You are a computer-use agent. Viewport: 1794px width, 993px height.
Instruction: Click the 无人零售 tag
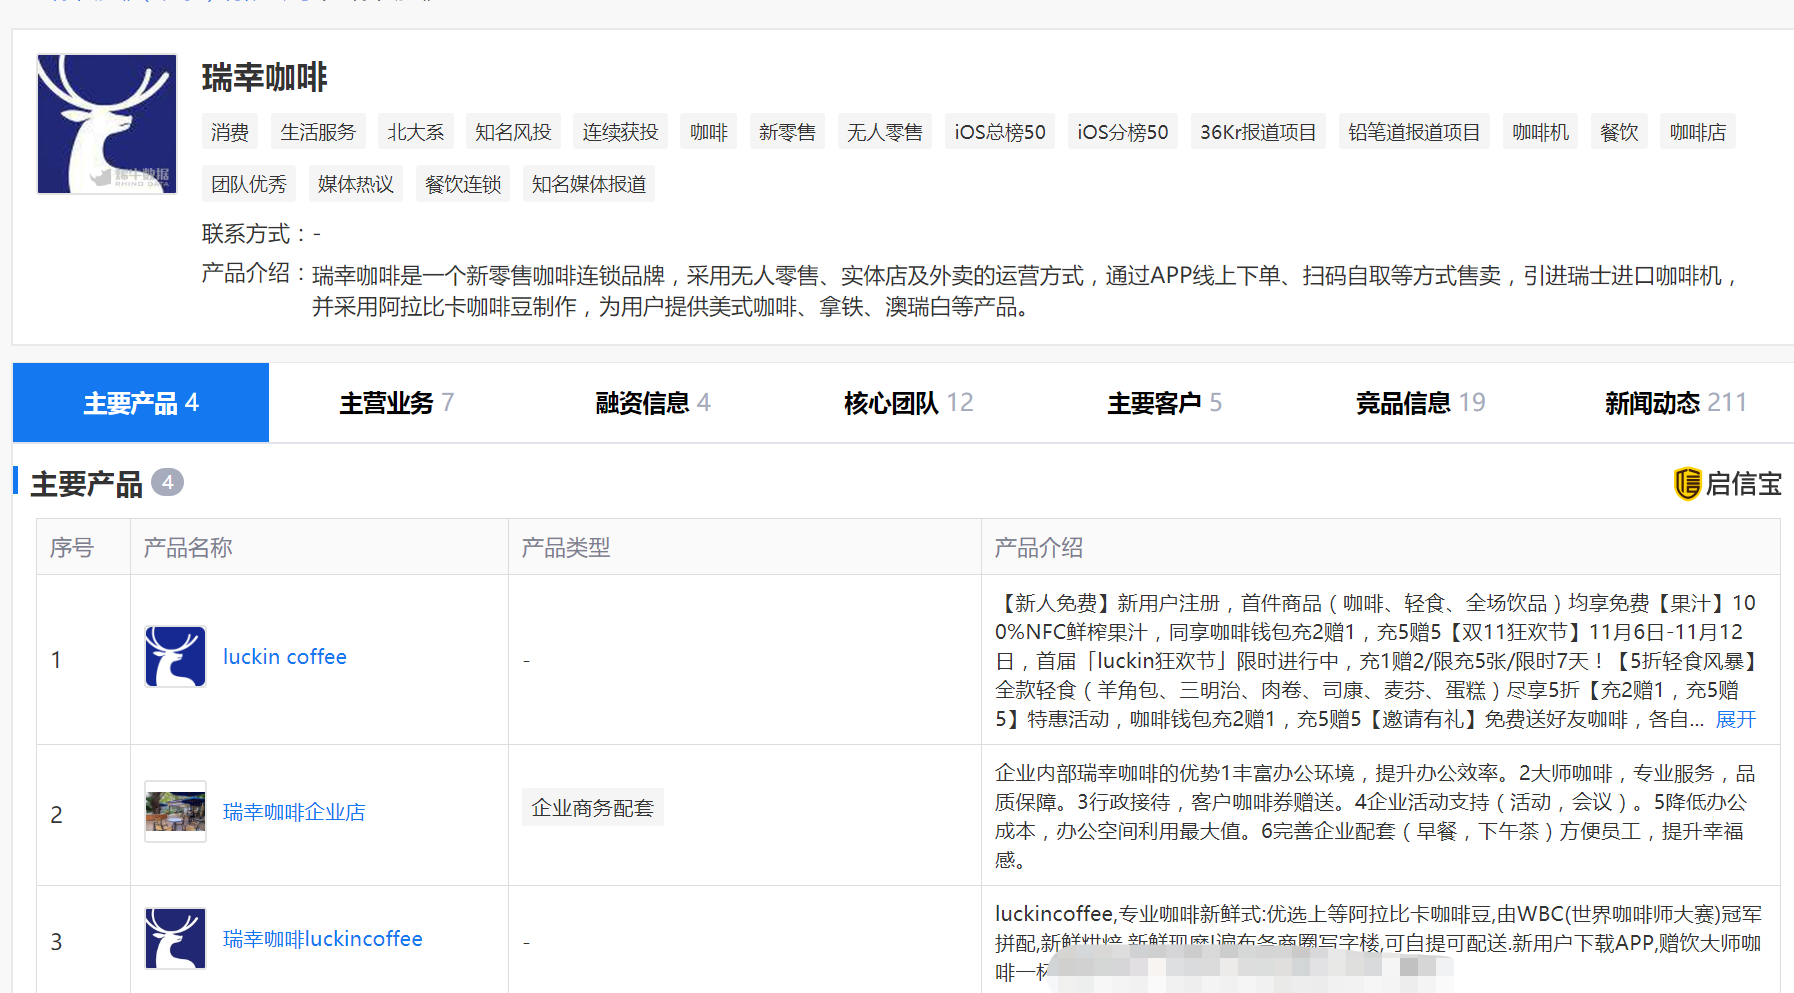pos(885,132)
